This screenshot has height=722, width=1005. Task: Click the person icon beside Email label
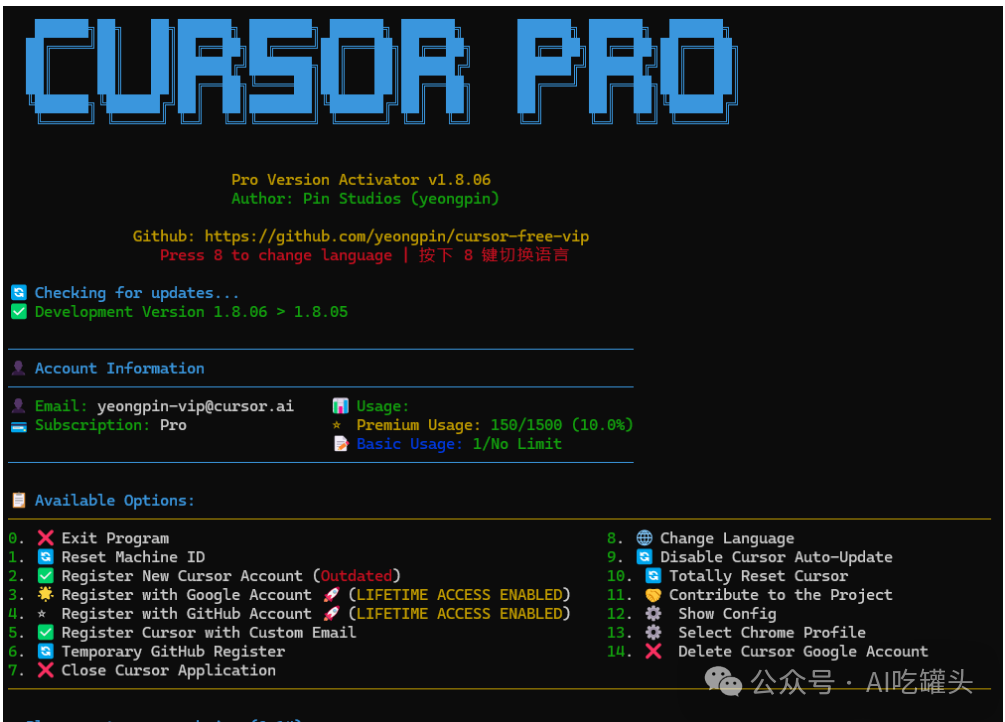point(19,406)
